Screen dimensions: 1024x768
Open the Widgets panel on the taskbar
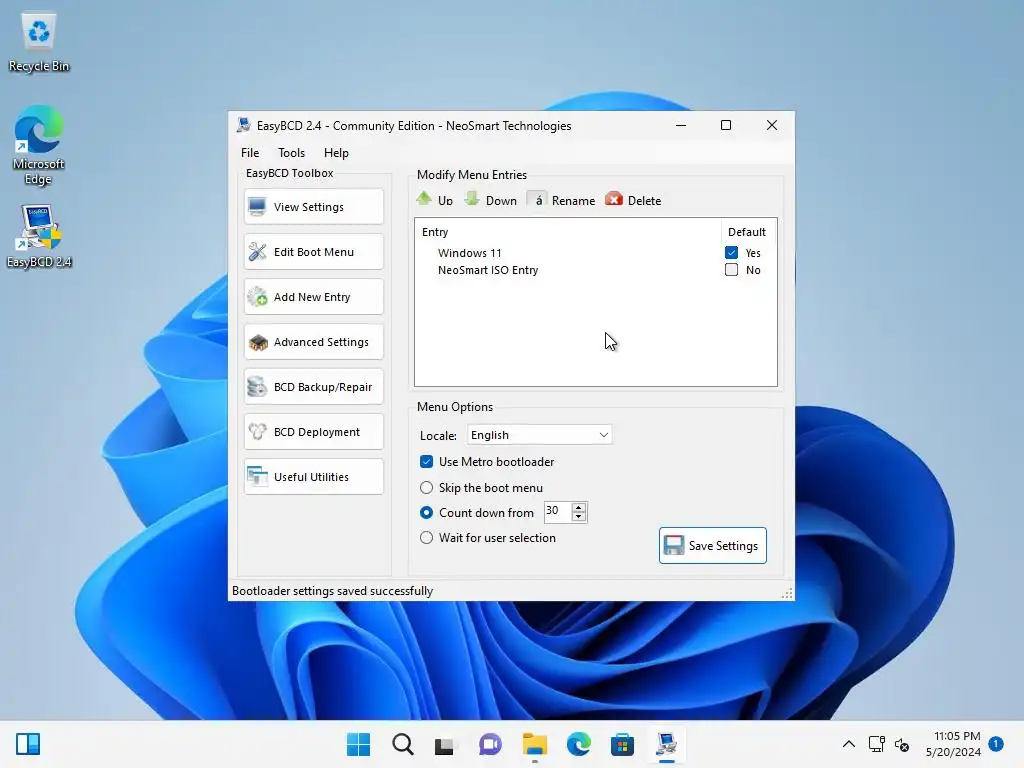pos(28,744)
